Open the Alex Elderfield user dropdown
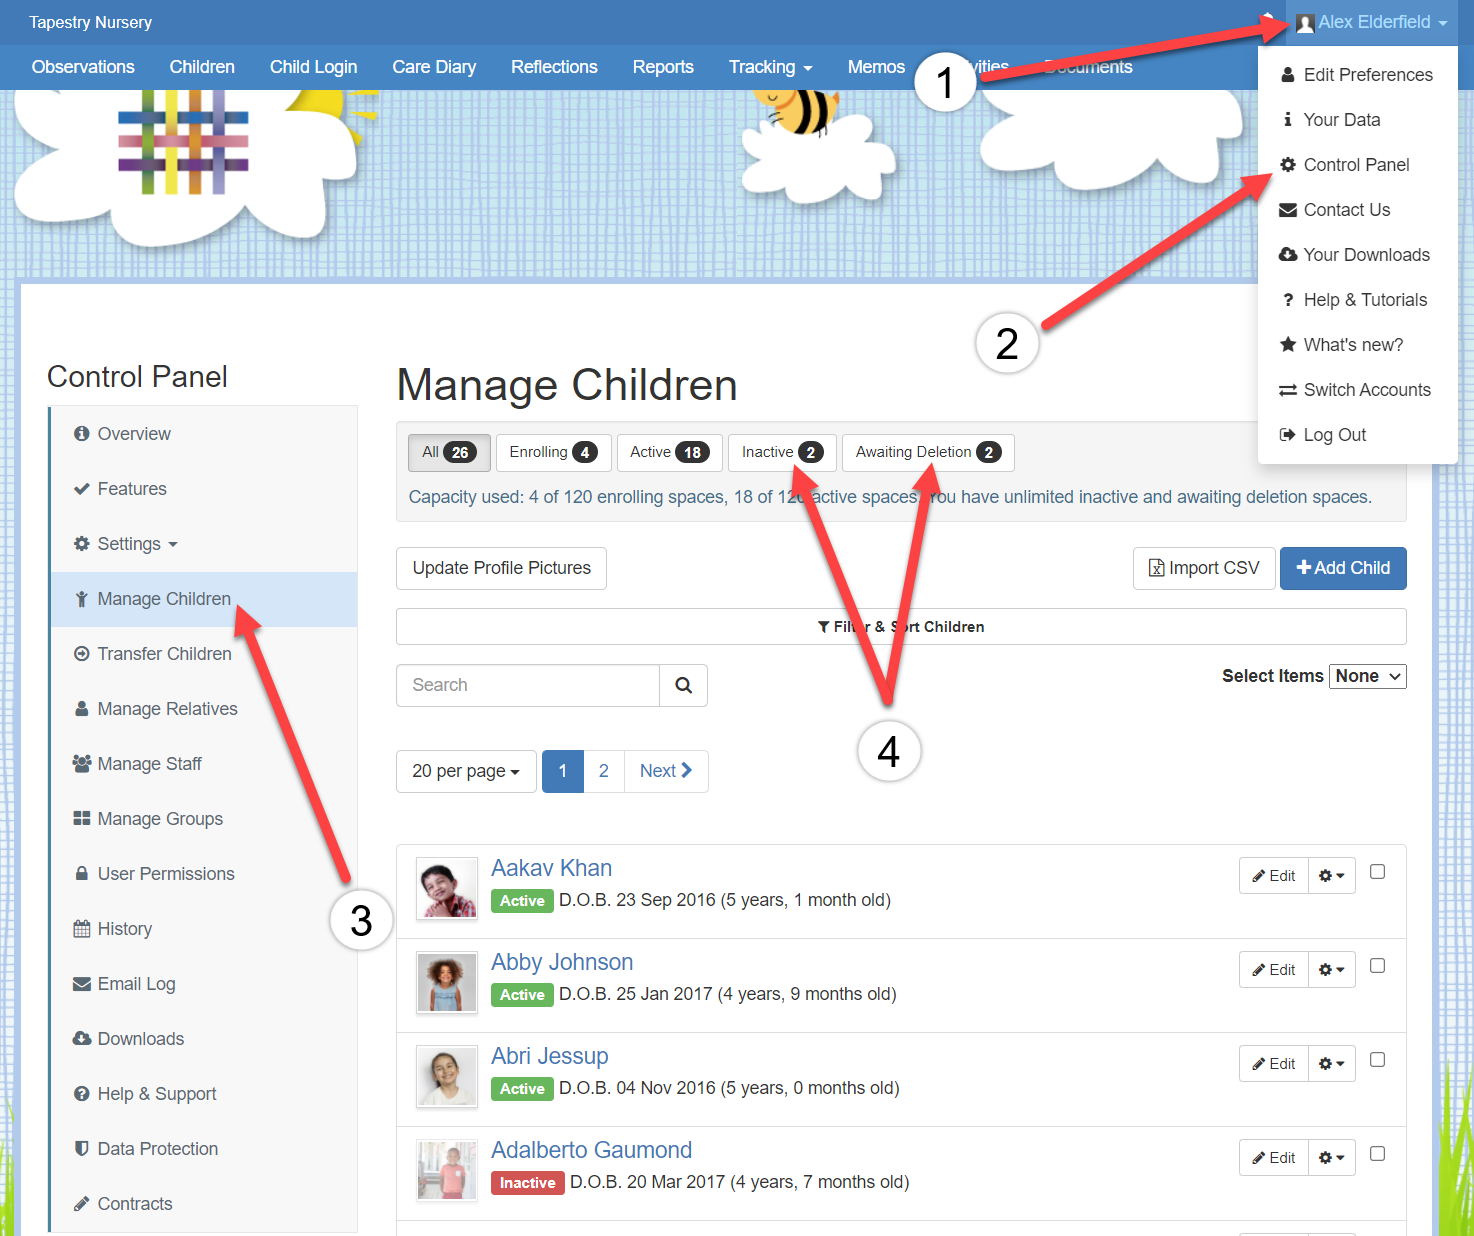The width and height of the screenshot is (1474, 1236). (x=1371, y=22)
